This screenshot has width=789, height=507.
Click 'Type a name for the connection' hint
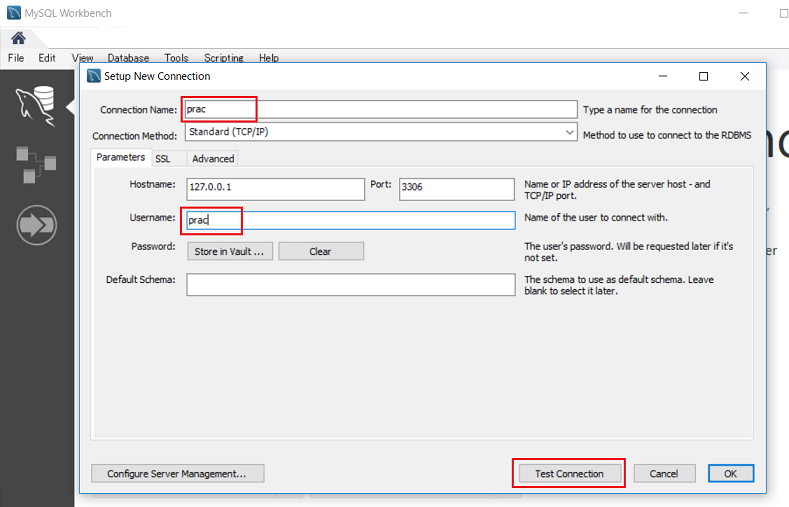tap(650, 110)
